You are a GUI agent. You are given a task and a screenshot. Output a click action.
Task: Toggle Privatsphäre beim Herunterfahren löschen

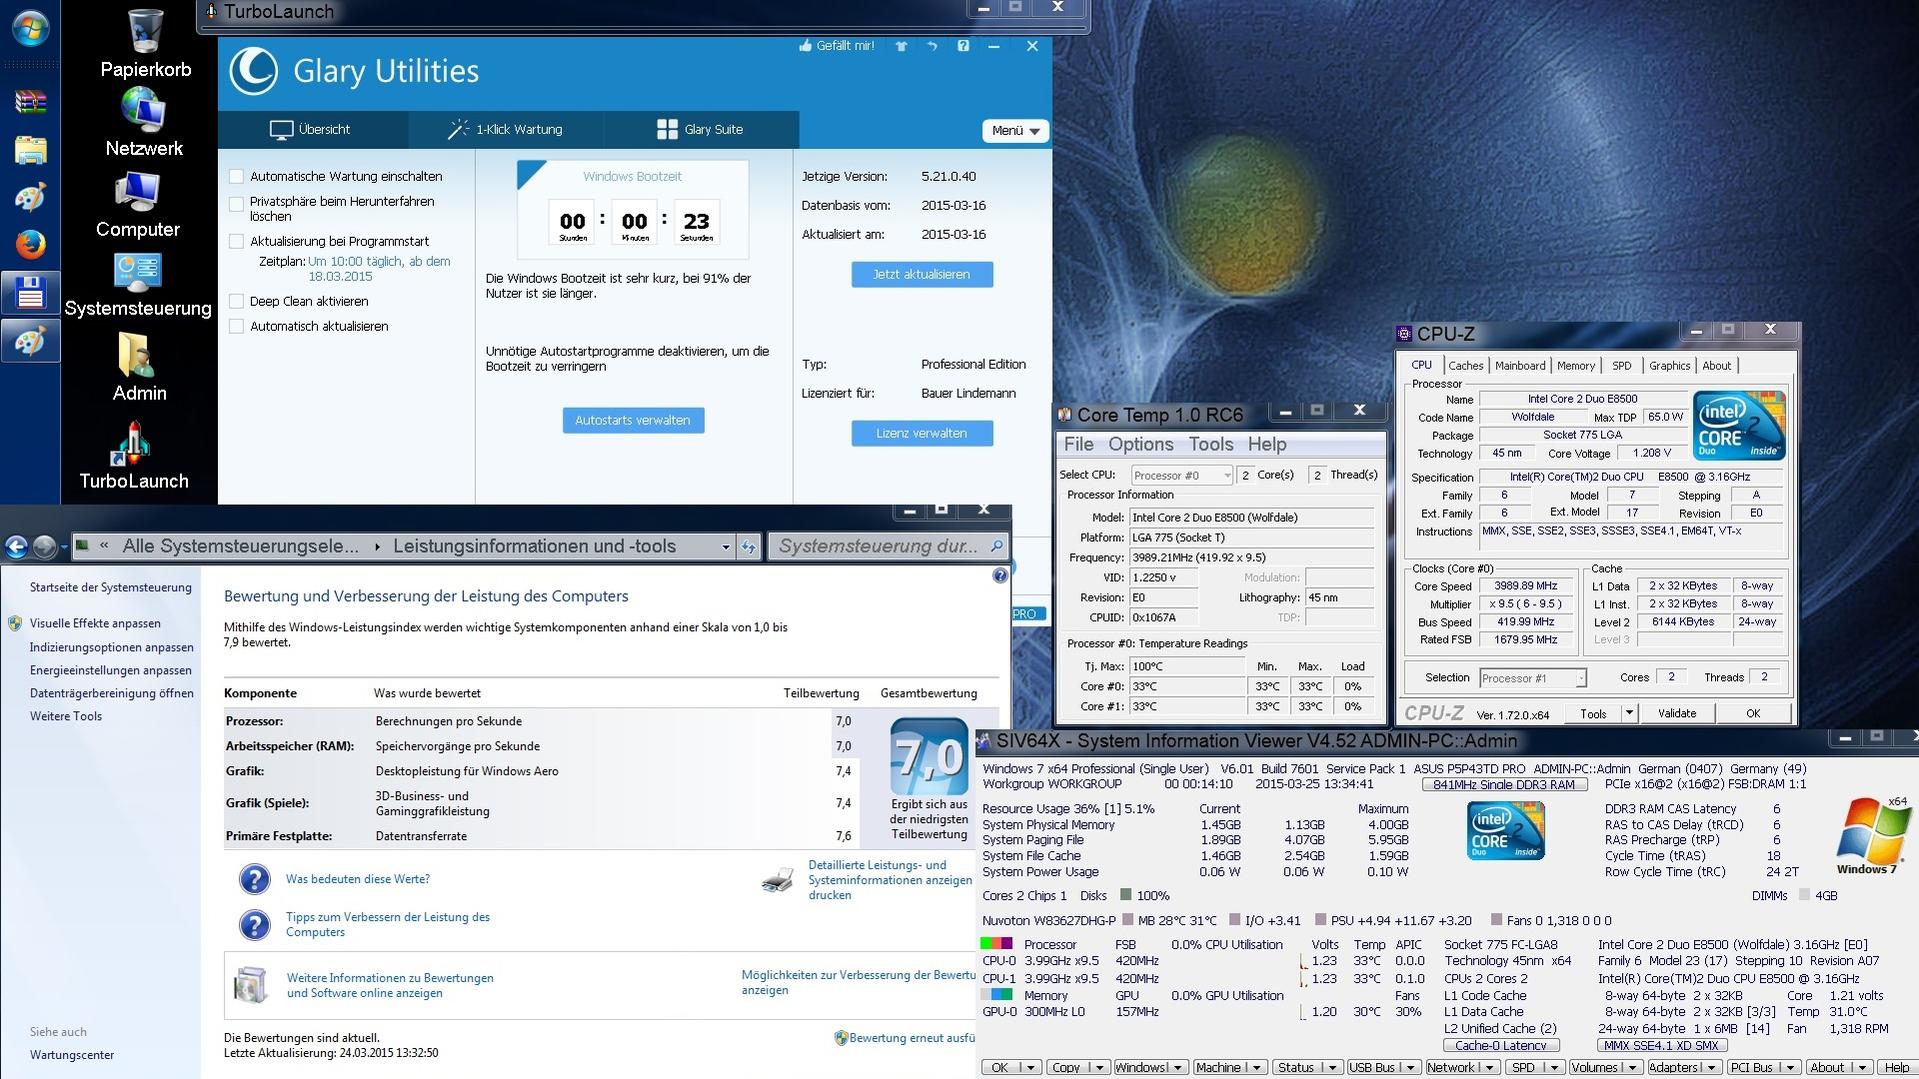tap(237, 204)
